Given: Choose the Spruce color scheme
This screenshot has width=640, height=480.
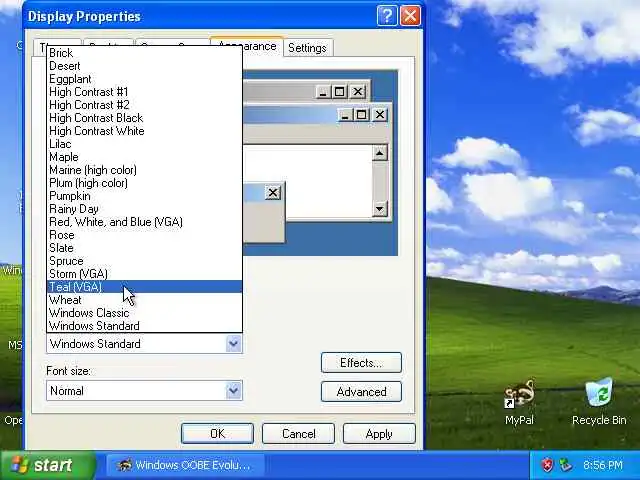Looking at the screenshot, I should coord(144,261).
